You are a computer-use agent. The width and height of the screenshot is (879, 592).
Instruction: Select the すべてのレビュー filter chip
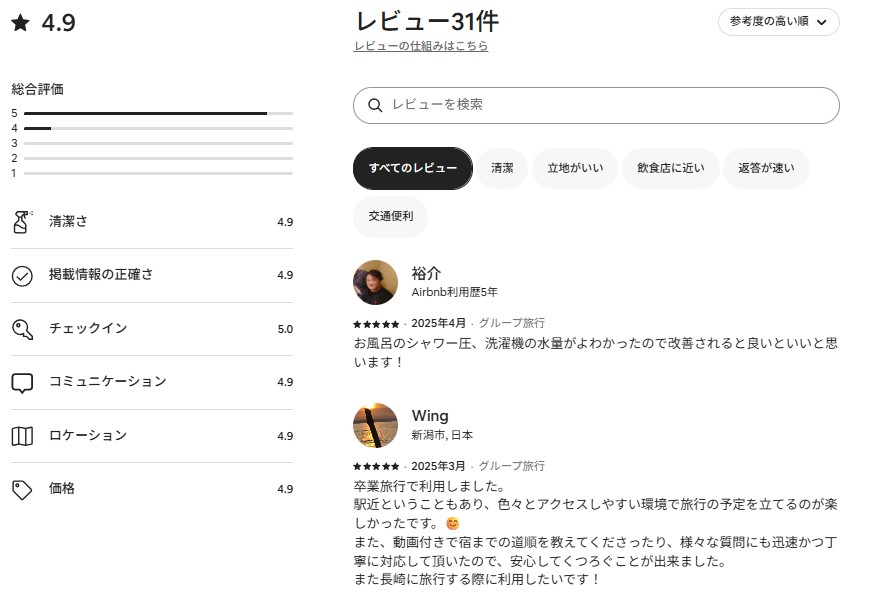coord(412,168)
